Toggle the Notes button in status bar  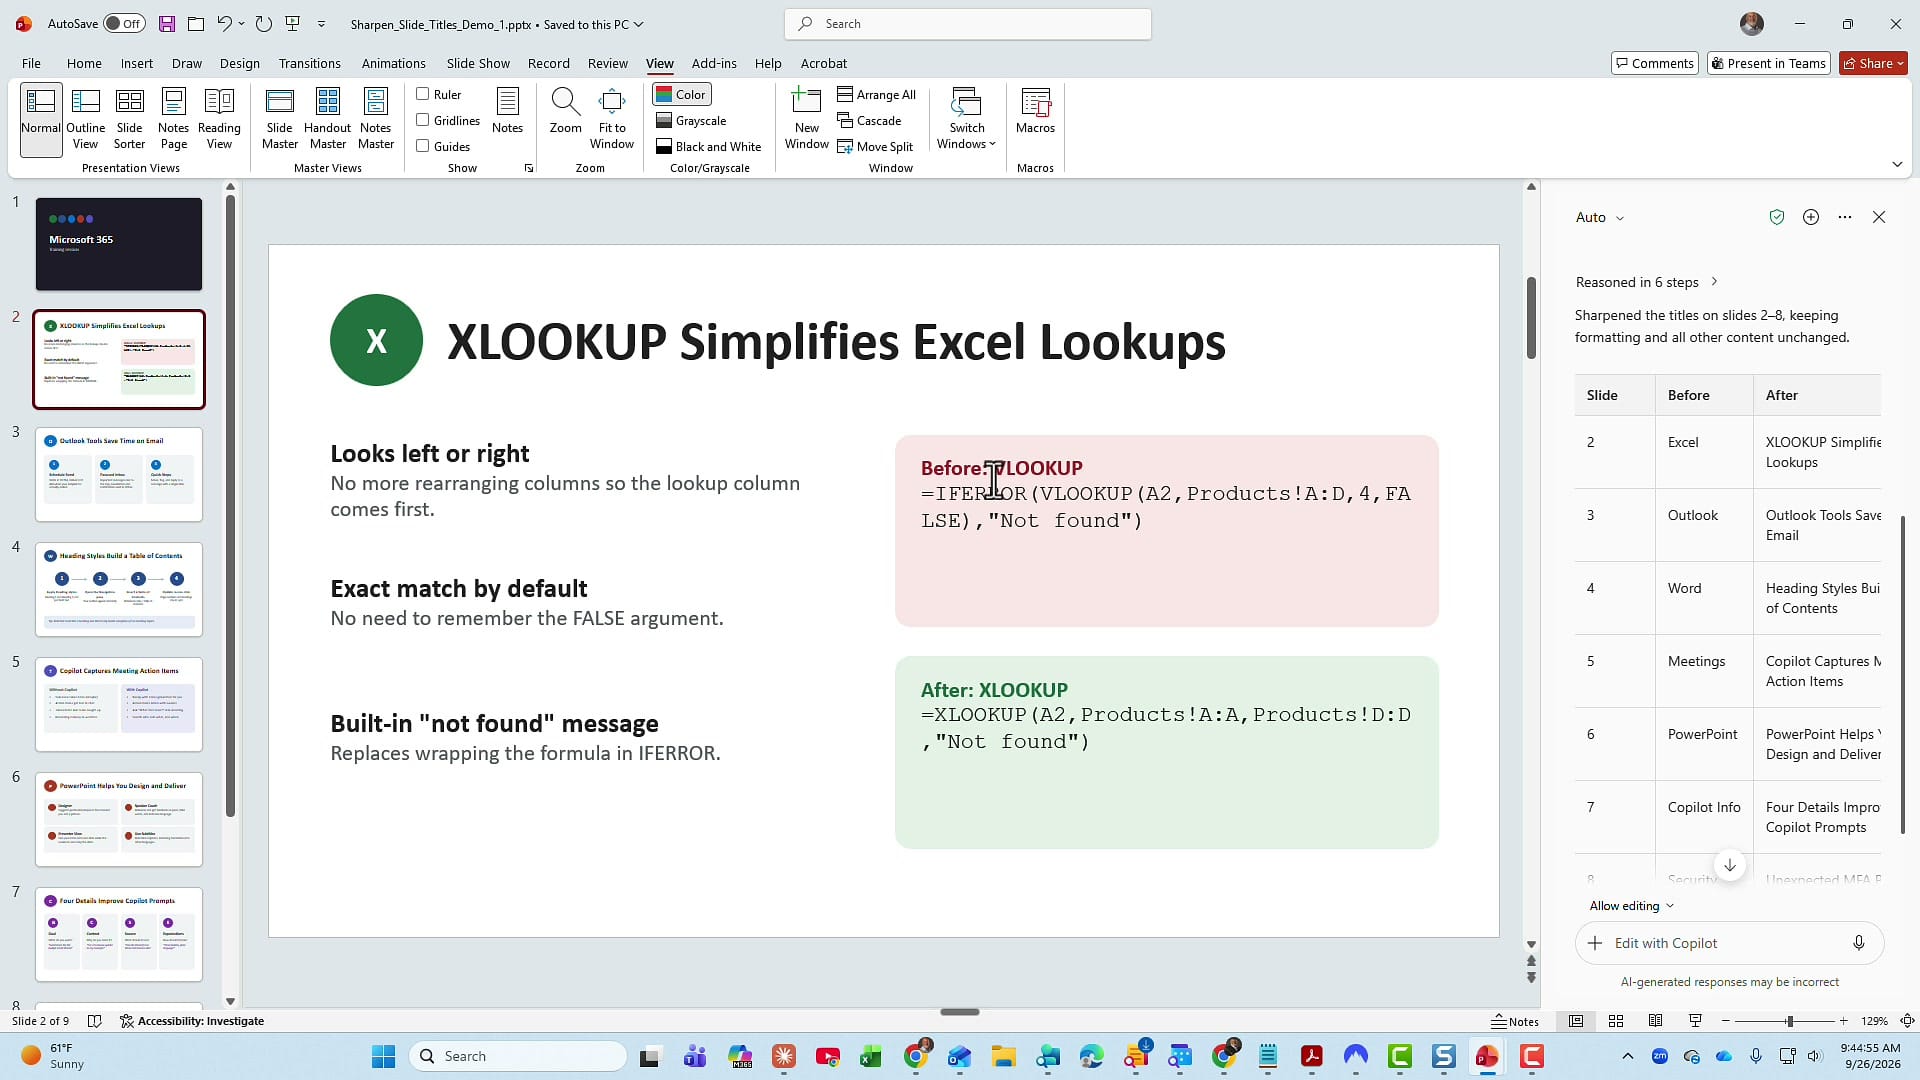[x=1515, y=1021]
